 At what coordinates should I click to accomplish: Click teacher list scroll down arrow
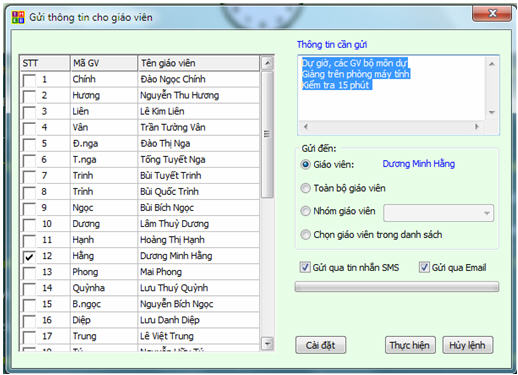[x=267, y=343]
